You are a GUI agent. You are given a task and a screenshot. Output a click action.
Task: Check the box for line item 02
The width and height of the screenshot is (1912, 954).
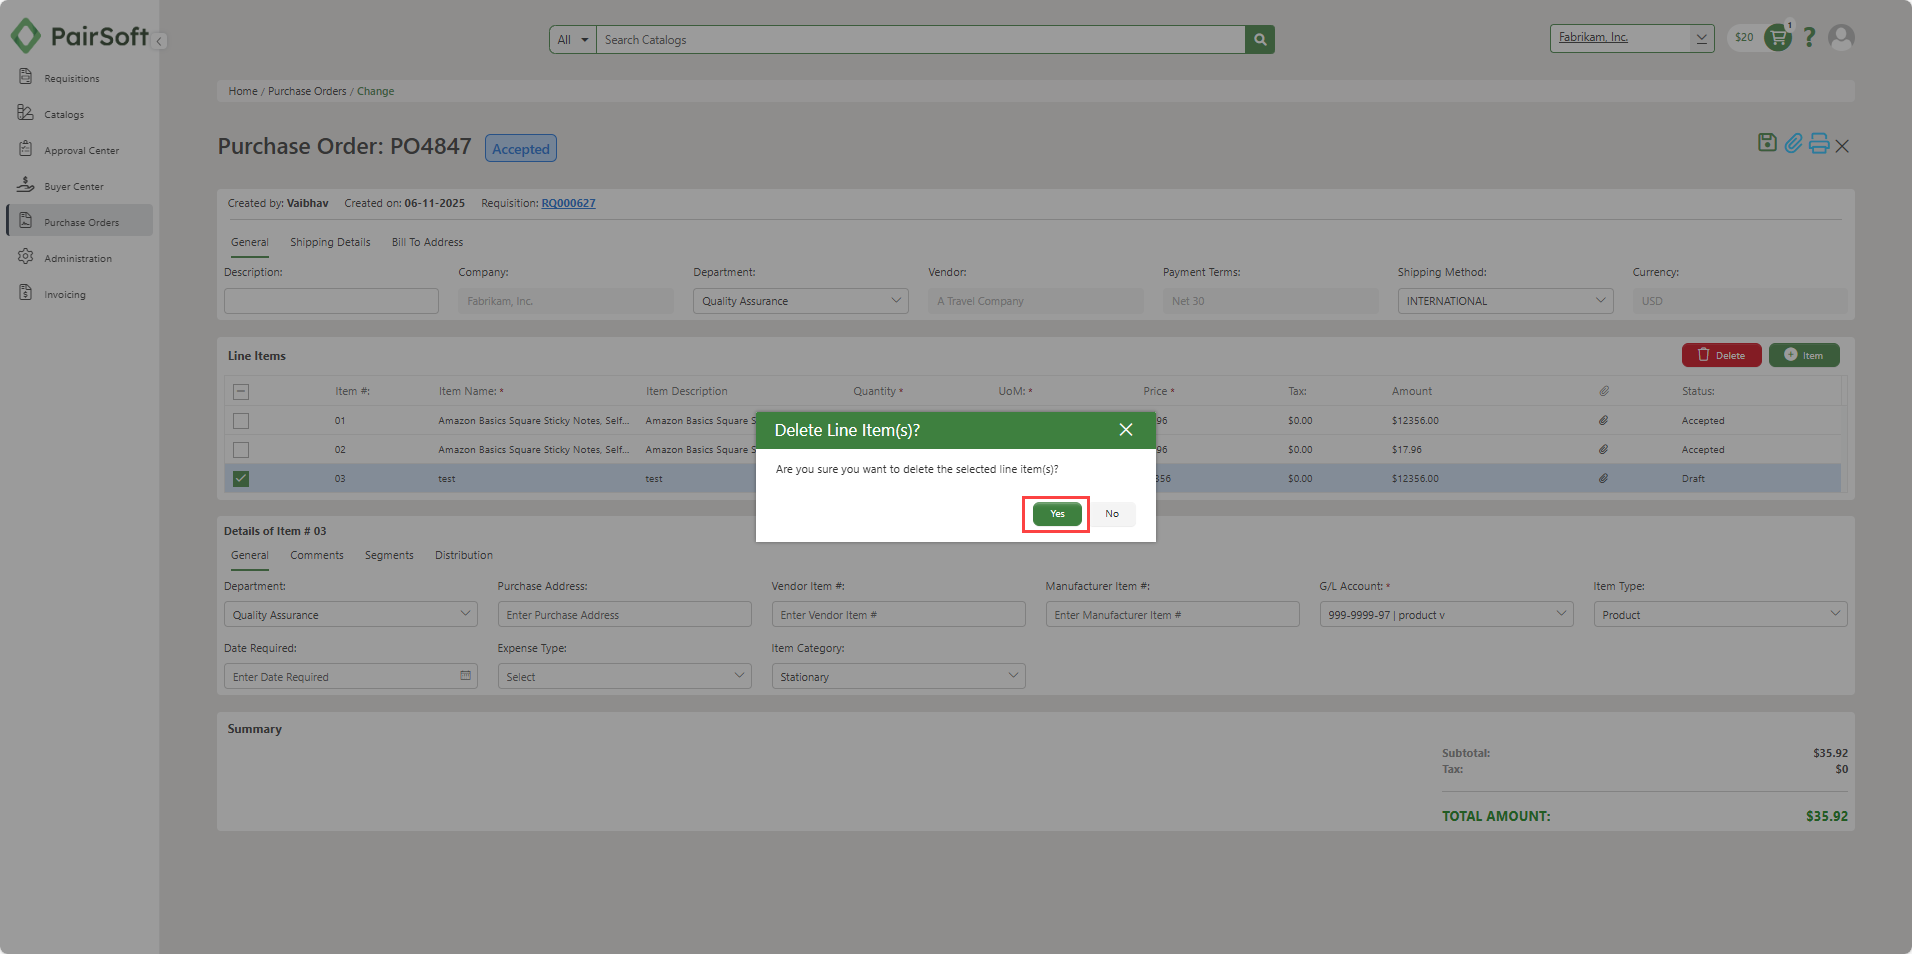241,450
